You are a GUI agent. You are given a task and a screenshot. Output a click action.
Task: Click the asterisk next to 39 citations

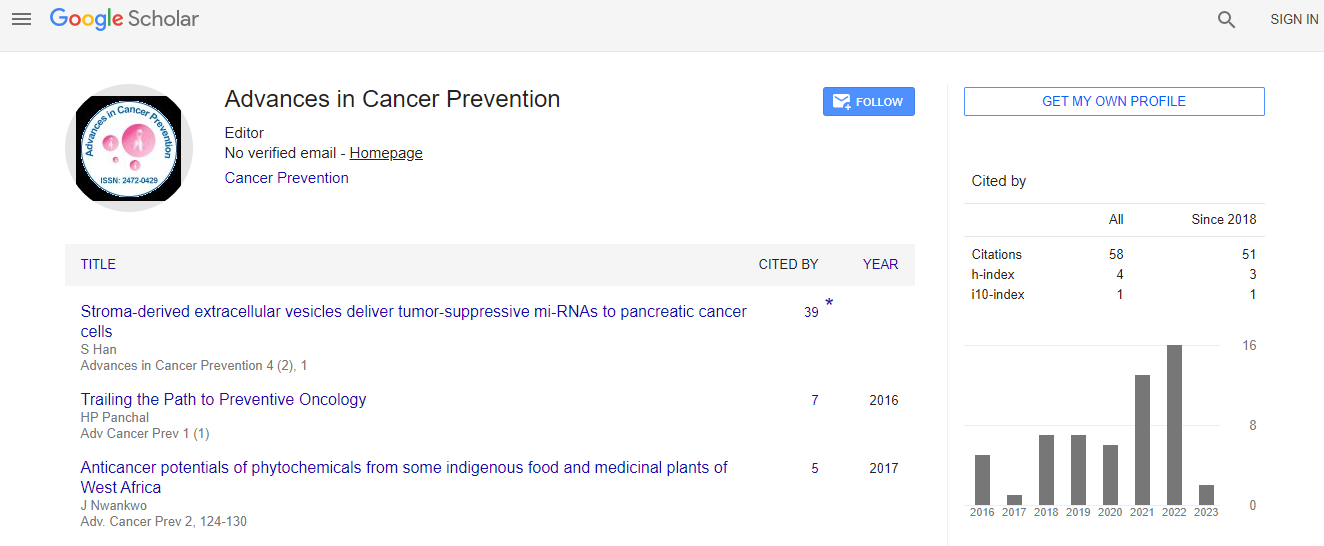click(829, 304)
